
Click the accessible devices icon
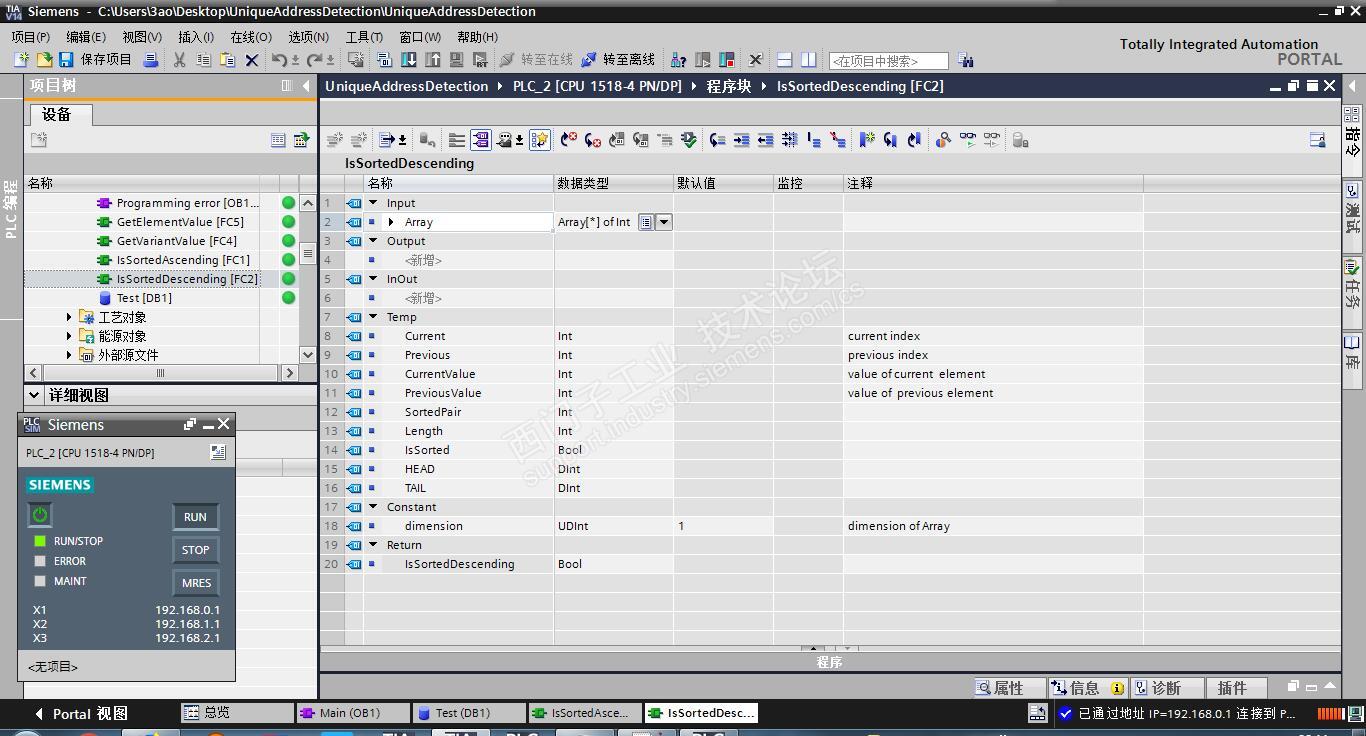[x=679, y=60]
